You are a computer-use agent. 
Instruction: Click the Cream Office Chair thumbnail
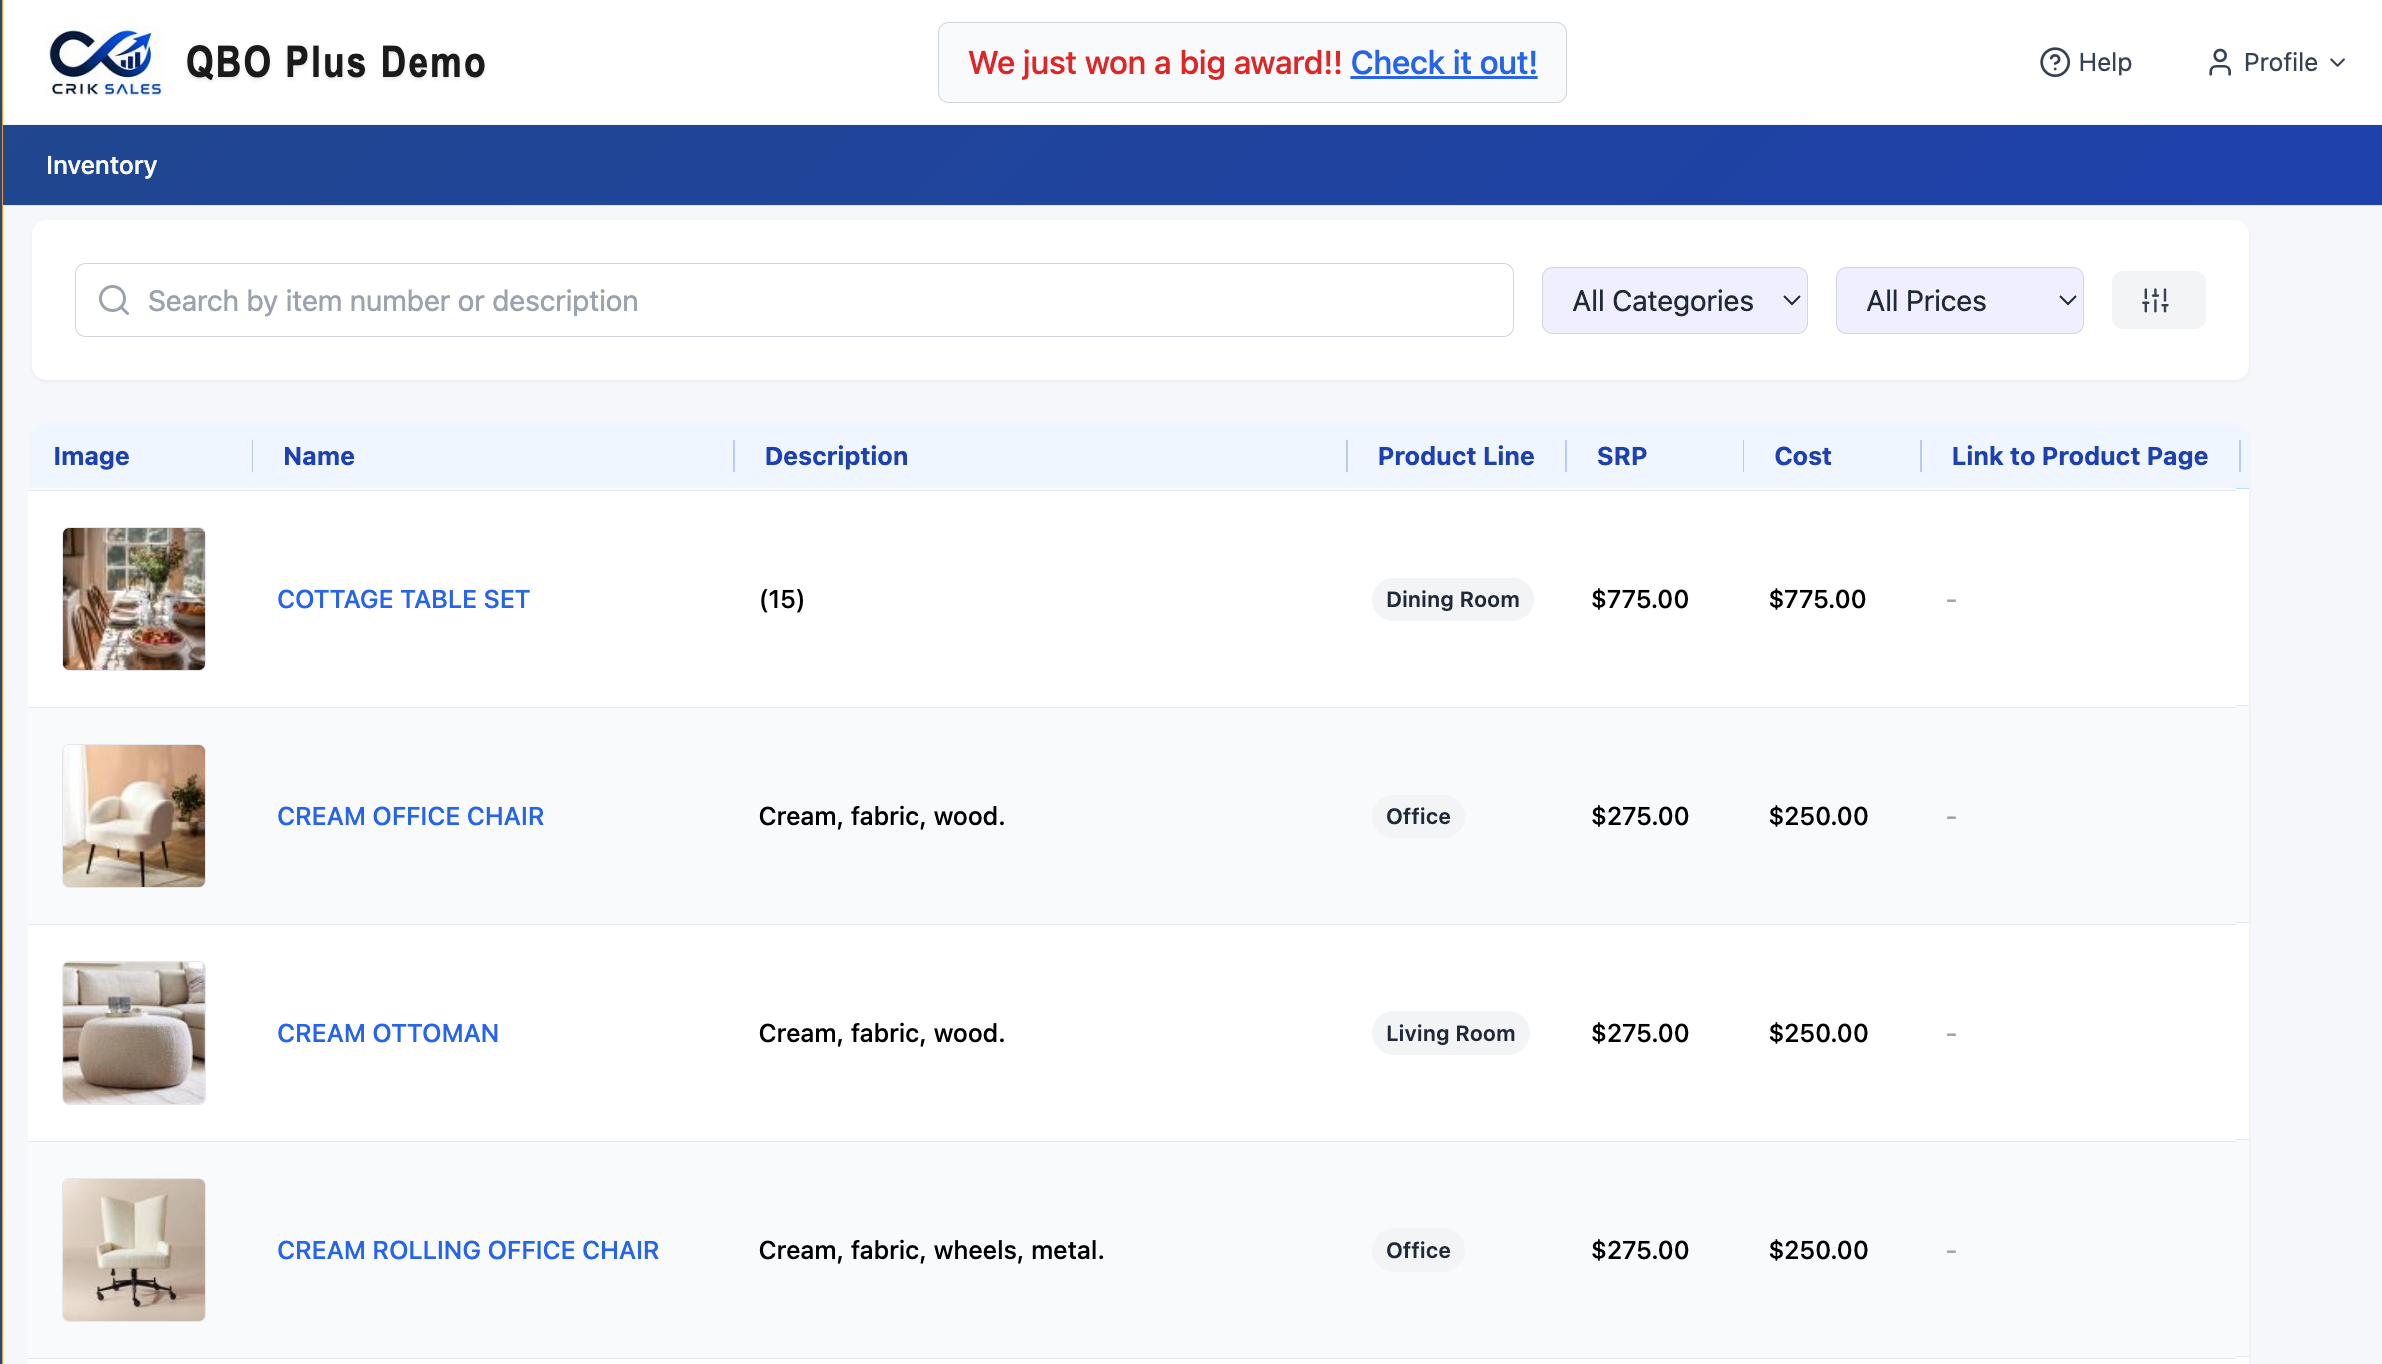pos(134,816)
